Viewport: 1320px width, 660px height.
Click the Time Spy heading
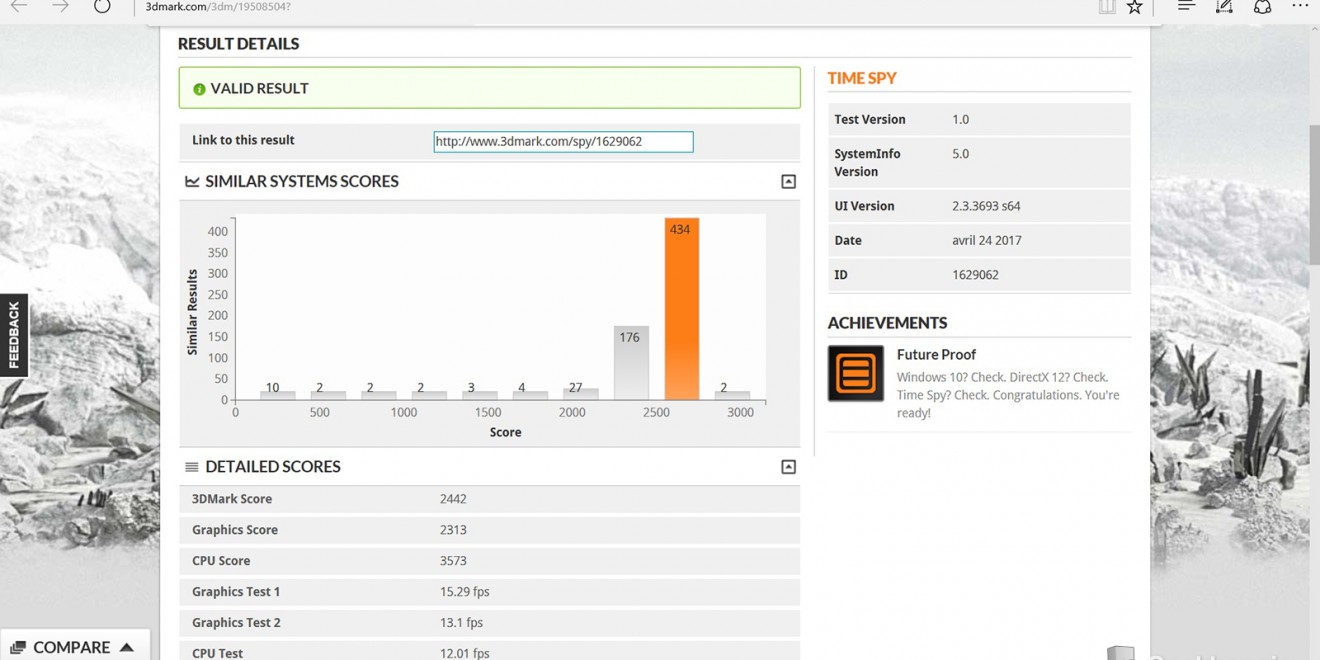(x=861, y=78)
